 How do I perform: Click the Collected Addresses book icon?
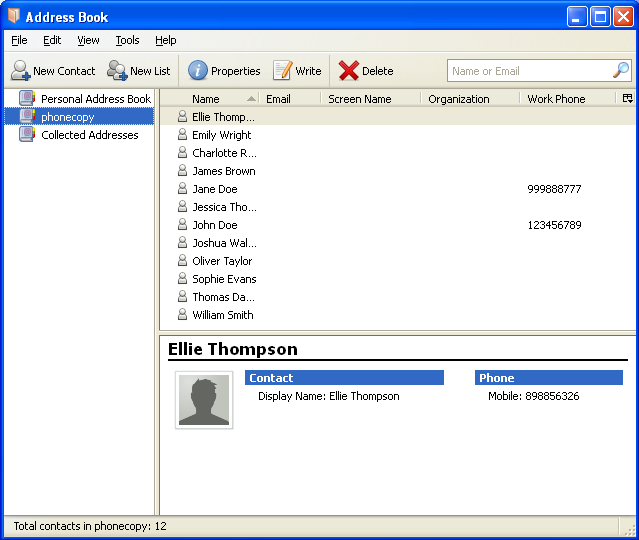click(x=27, y=134)
